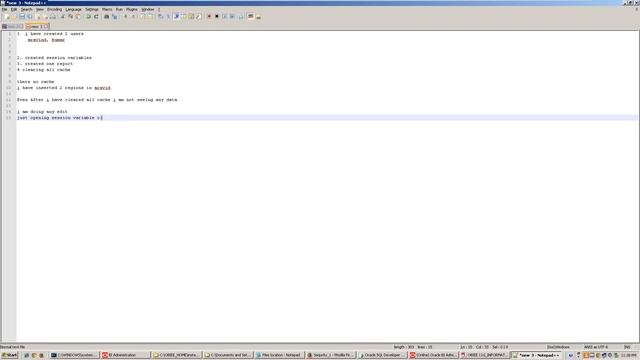This screenshot has width=640, height=360.
Task: Open the Run menu
Action: (119, 9)
